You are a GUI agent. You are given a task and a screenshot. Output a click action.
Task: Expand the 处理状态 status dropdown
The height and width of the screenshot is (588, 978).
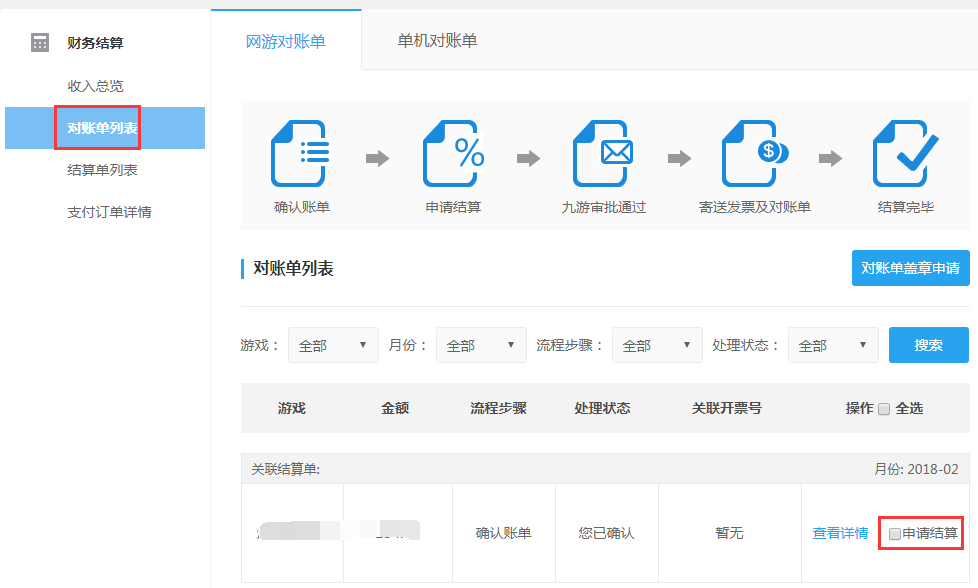click(x=833, y=345)
